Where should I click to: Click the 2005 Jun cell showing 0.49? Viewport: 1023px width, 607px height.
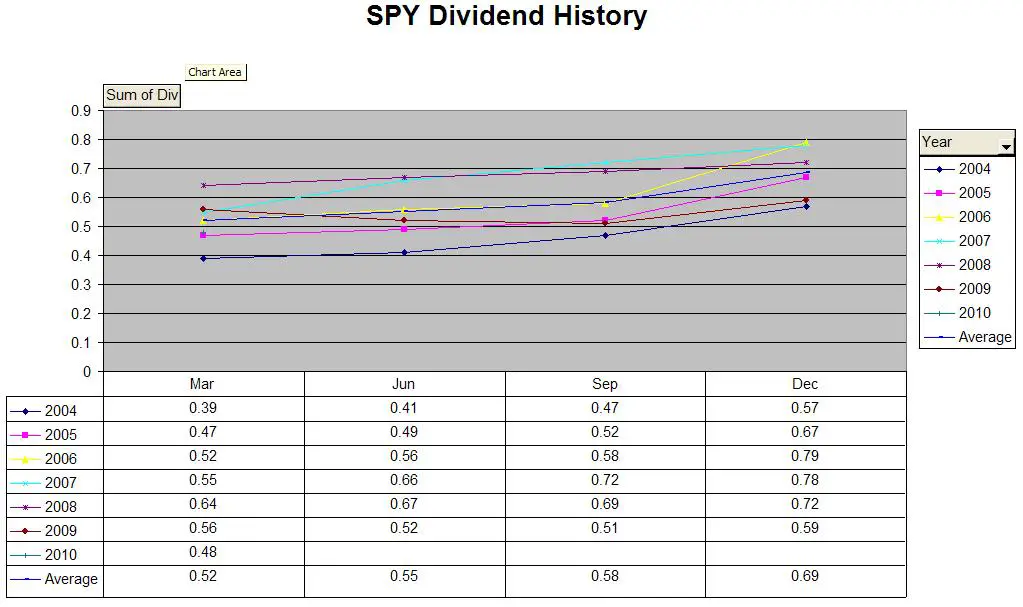pos(404,432)
